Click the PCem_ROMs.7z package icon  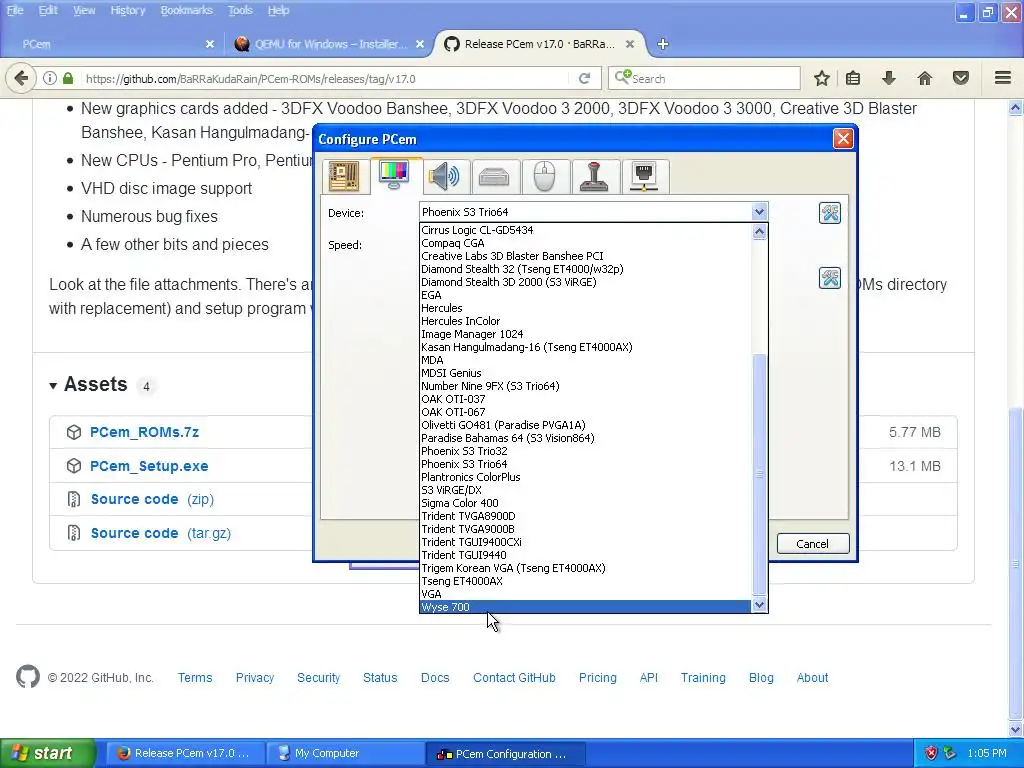click(74, 432)
